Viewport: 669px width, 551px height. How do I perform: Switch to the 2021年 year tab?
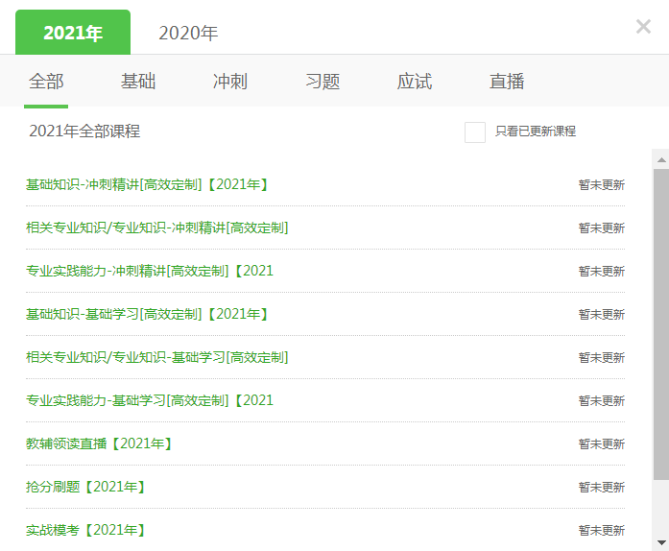72,33
